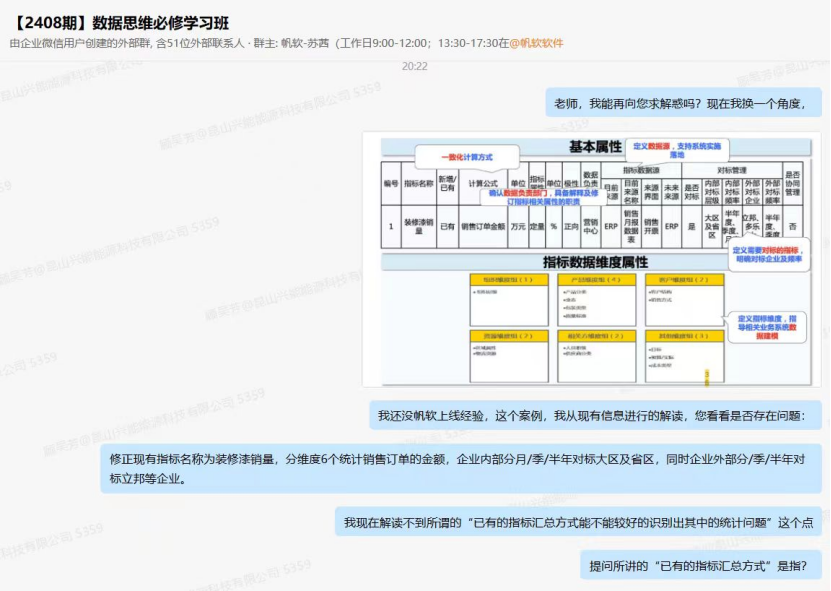Click the 基本属性 heading in the image

[x=595, y=147]
